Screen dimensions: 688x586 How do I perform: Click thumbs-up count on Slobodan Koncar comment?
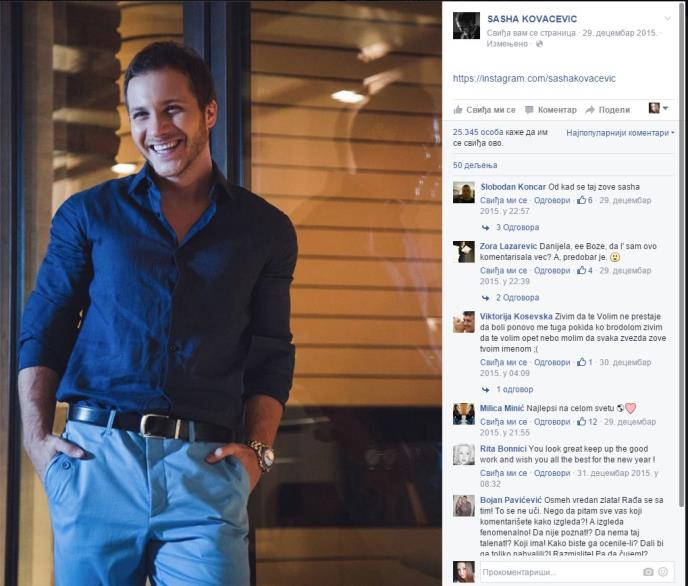tap(584, 200)
